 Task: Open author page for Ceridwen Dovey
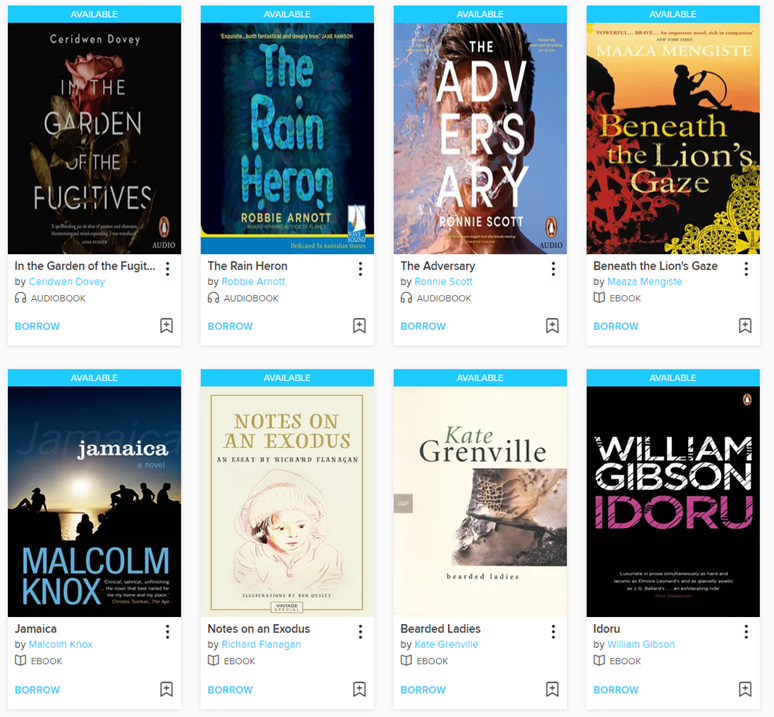[67, 281]
